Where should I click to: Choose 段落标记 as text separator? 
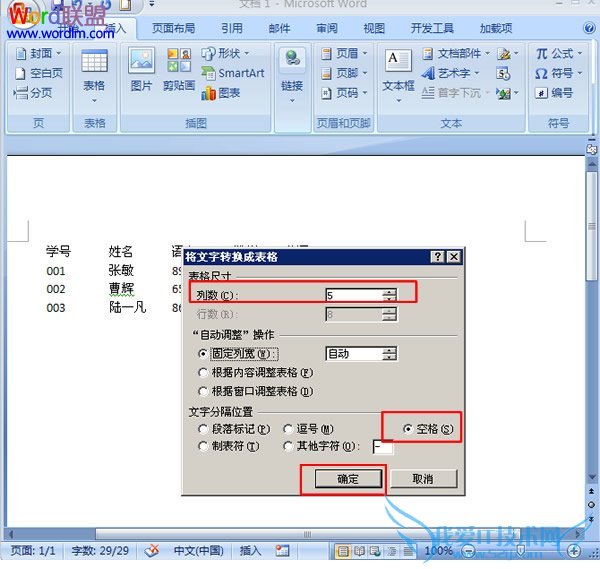click(x=234, y=429)
